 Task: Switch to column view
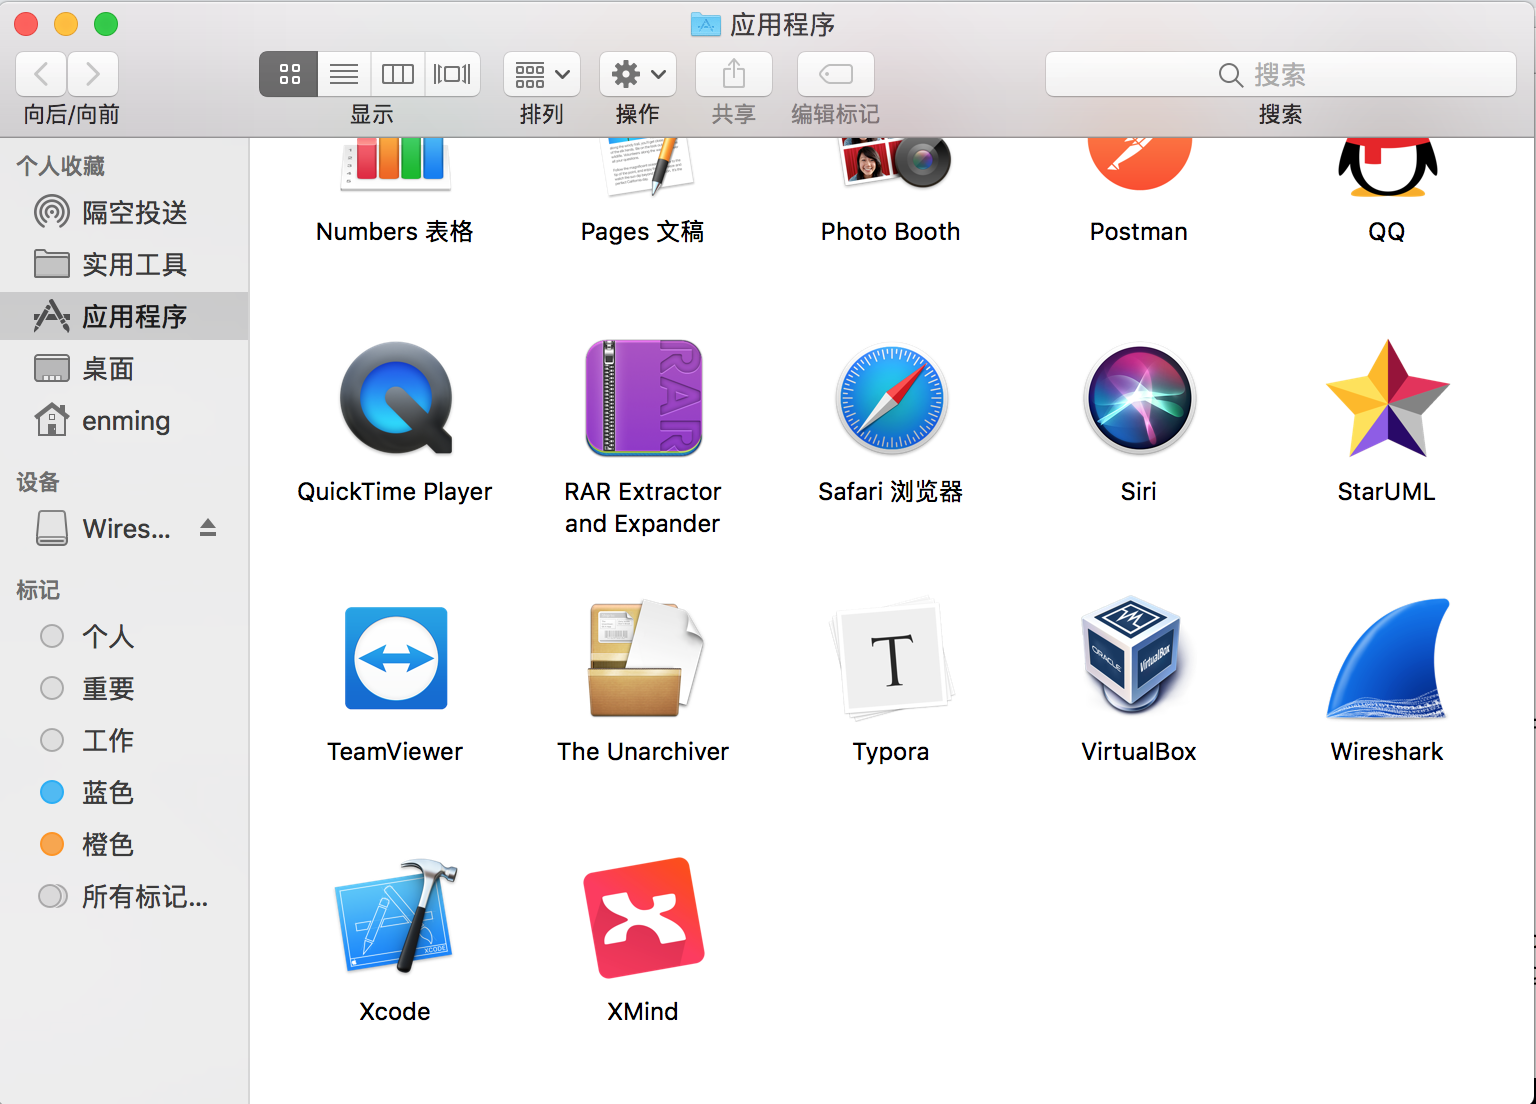point(398,74)
